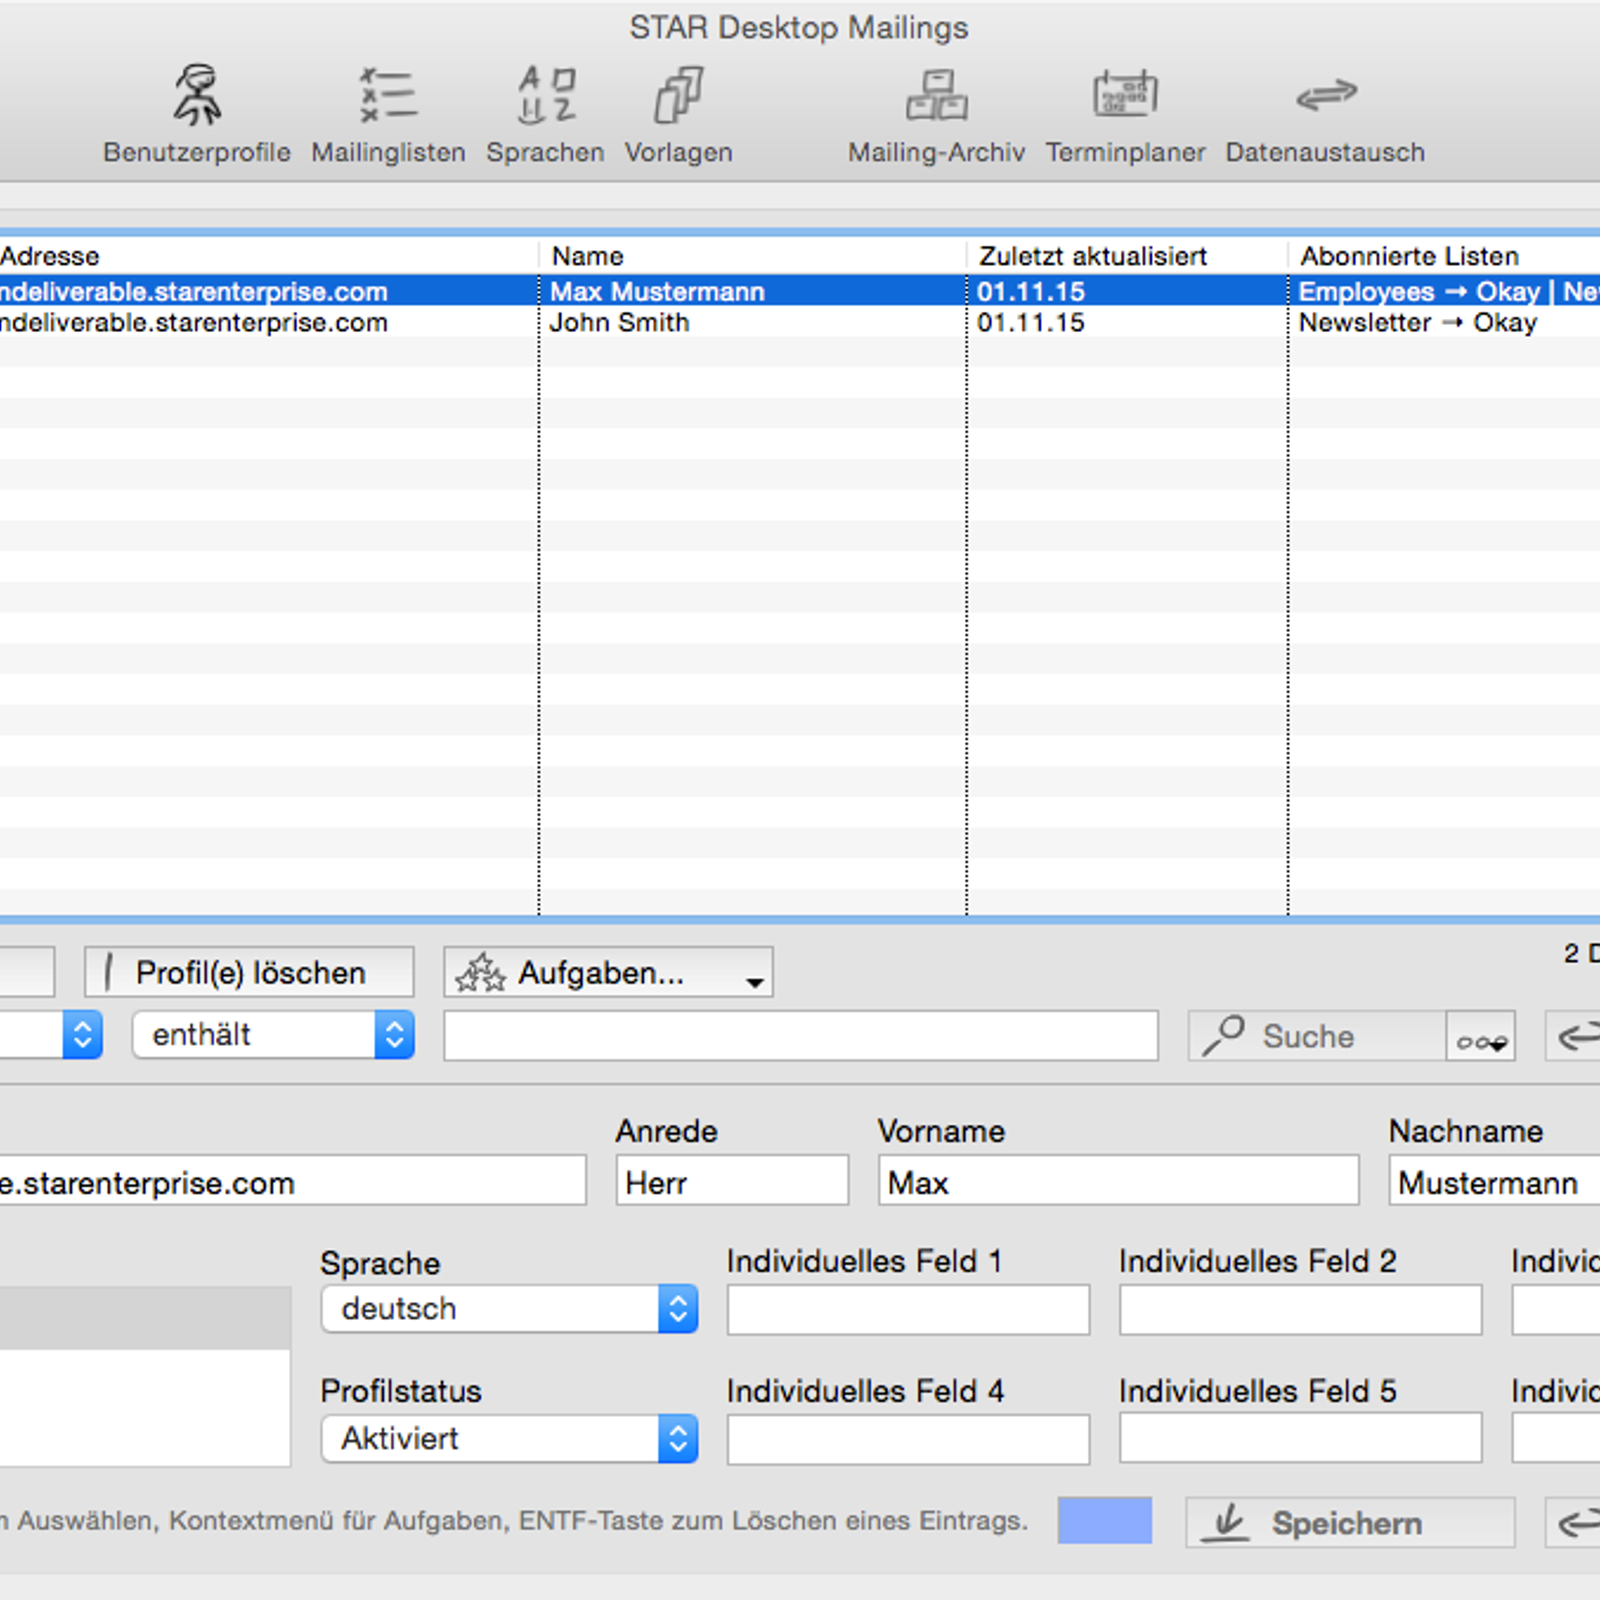Click the magnifier icon in the Suche button

click(x=1223, y=1035)
